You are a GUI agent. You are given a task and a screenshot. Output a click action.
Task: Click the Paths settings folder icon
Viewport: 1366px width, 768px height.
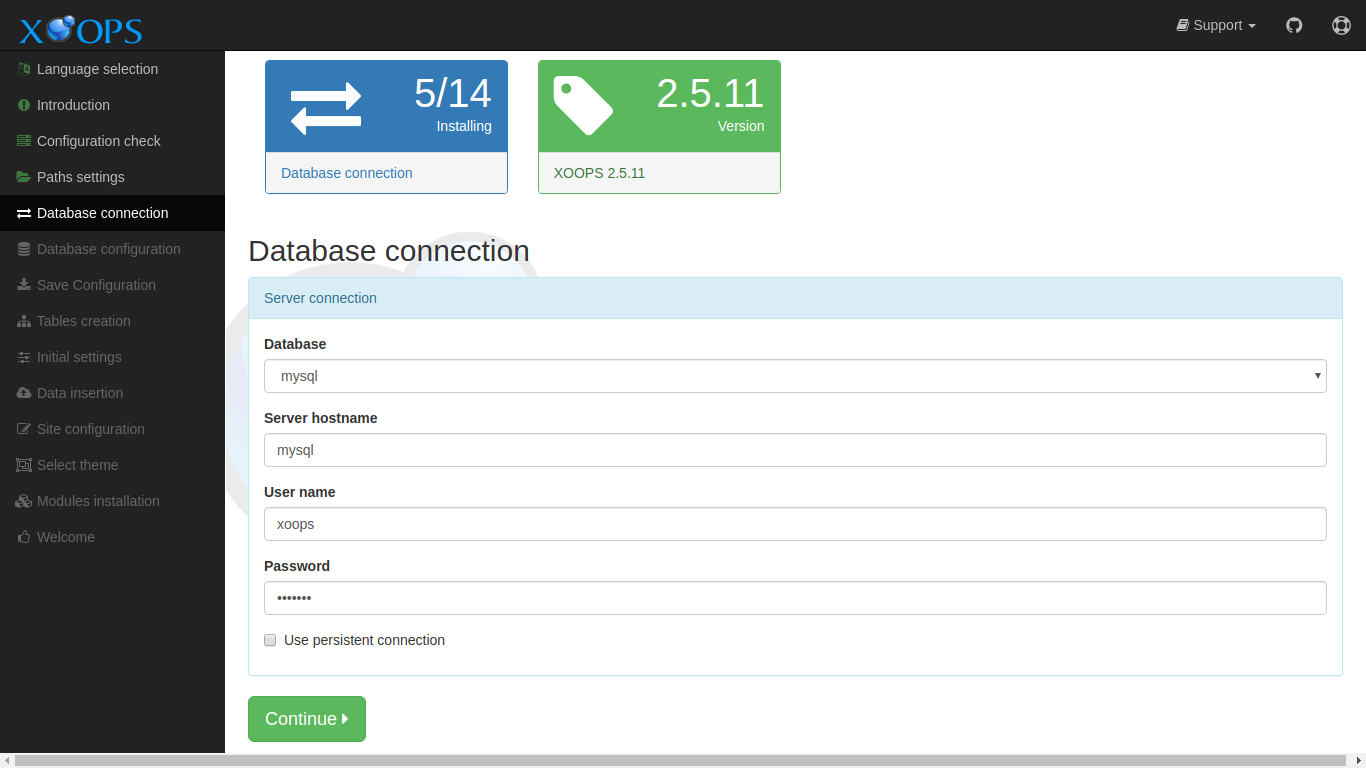22,177
